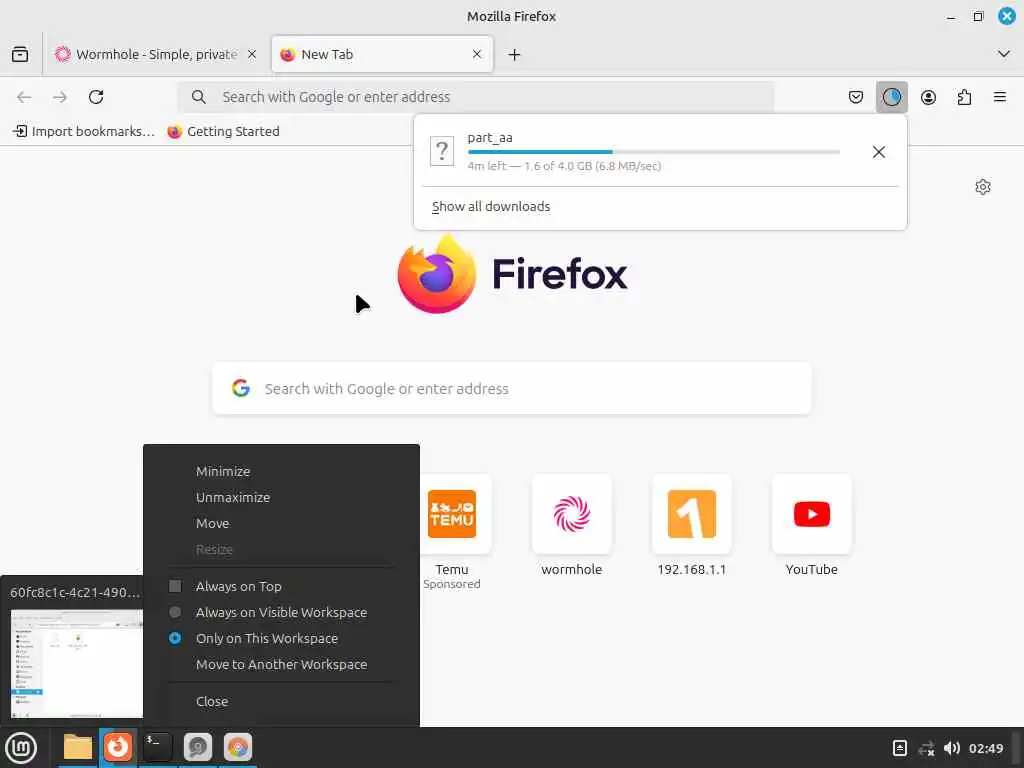This screenshot has height=768, width=1024.
Task: Choose Move to Another Workspace
Action: click(x=281, y=665)
